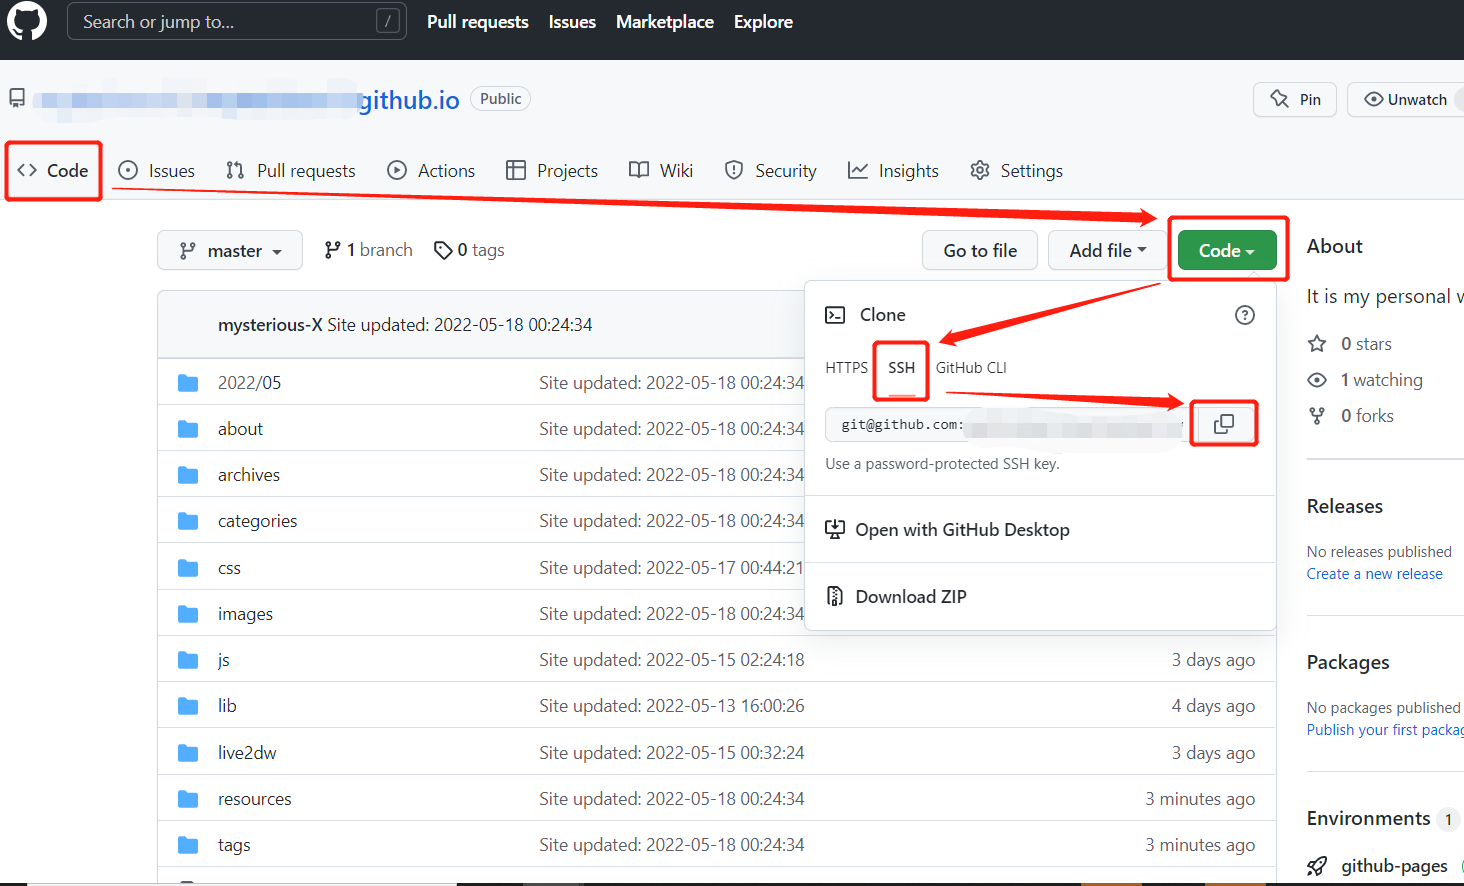Switch to the SSH clone tab
Viewport: 1464px width, 886px height.
click(901, 368)
